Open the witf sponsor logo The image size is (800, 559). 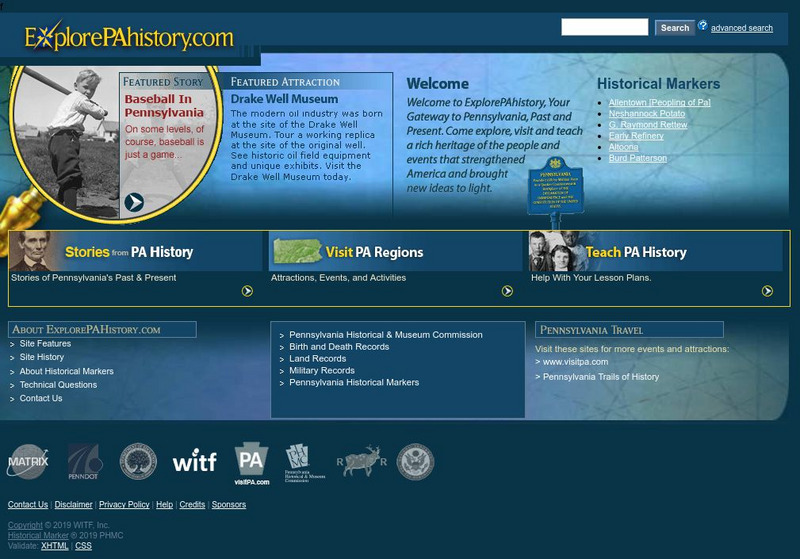point(194,461)
